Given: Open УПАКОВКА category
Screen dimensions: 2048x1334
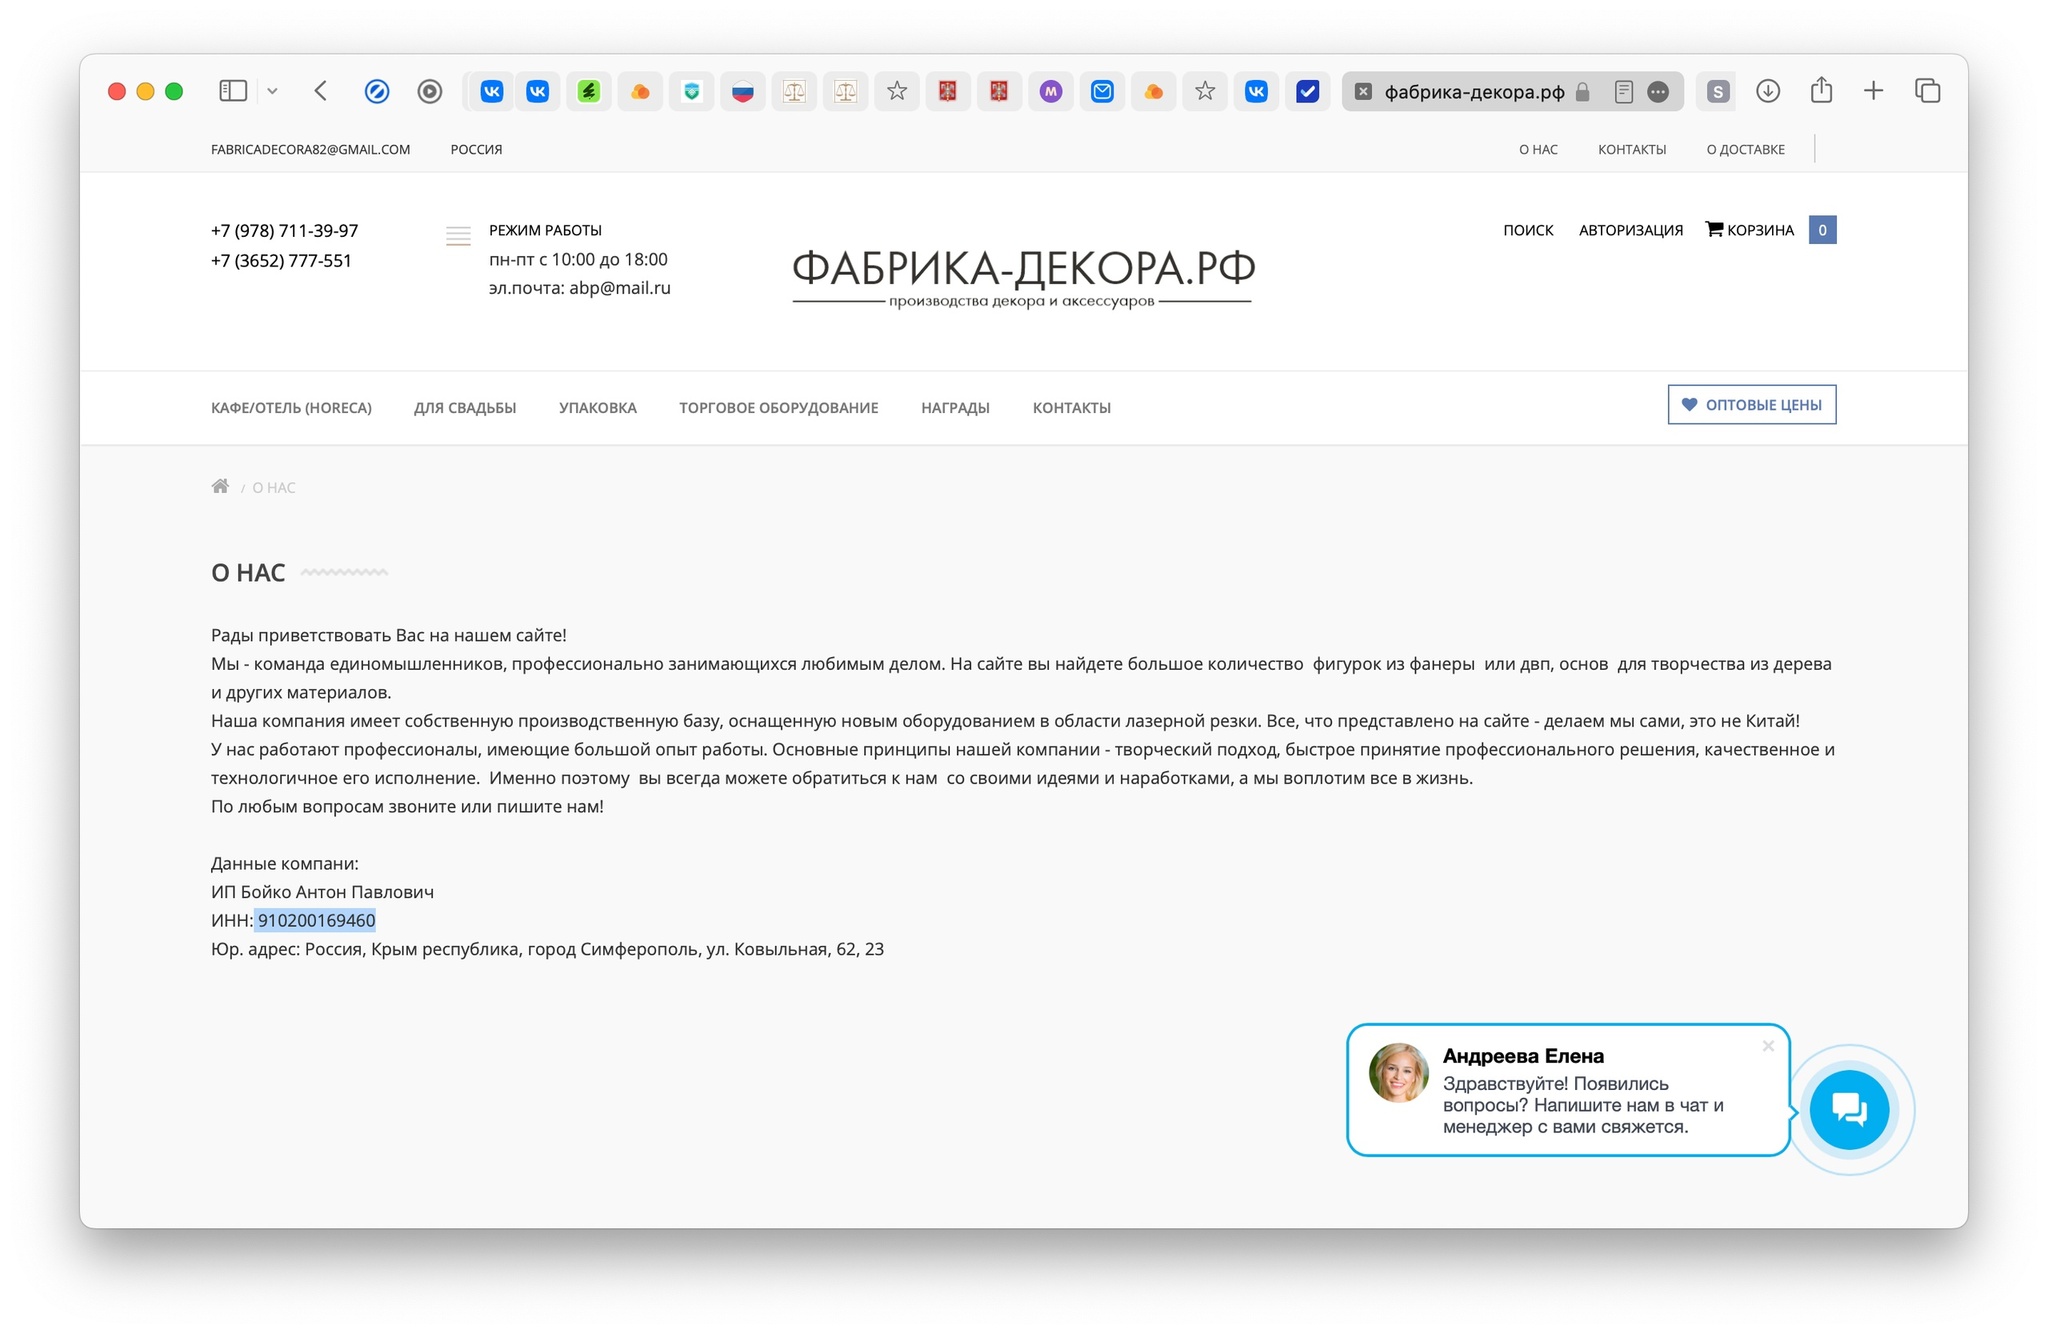Looking at the screenshot, I should (x=598, y=408).
